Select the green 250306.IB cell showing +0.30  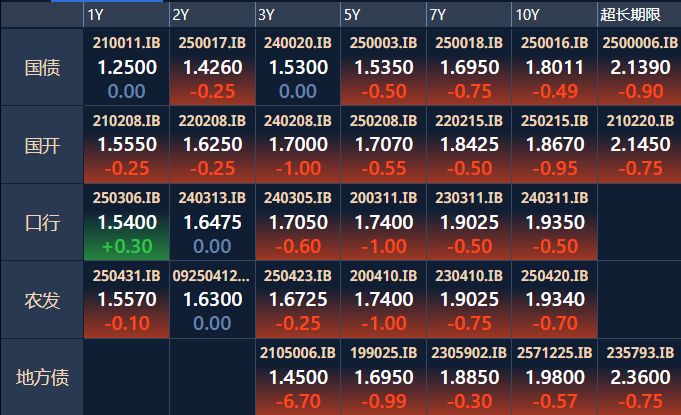pyautogui.click(x=126, y=222)
